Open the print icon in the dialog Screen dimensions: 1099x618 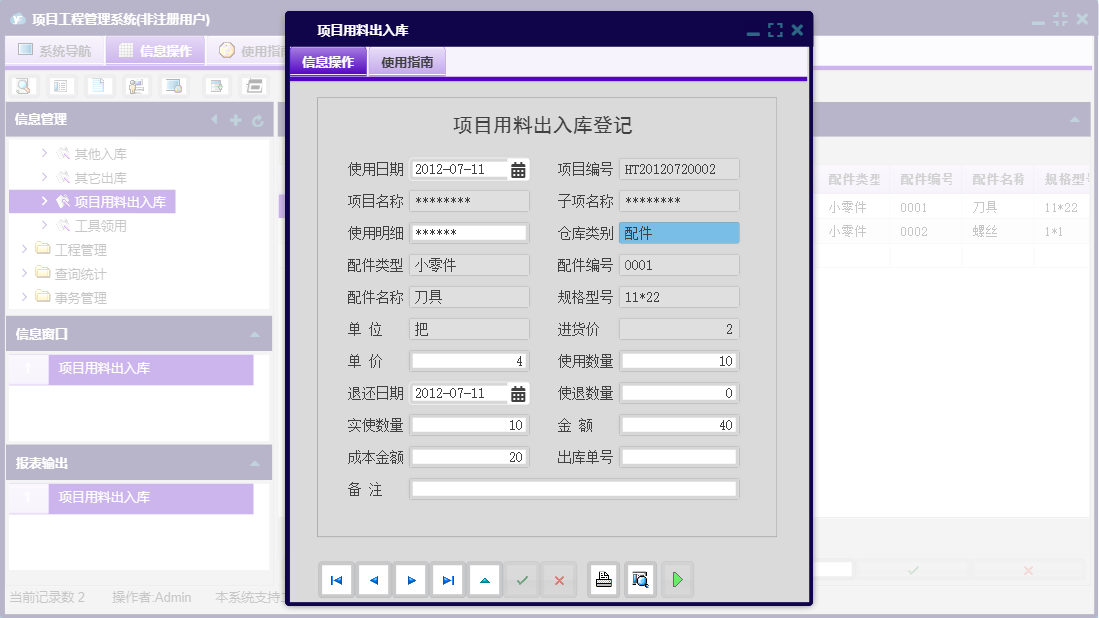click(x=603, y=579)
